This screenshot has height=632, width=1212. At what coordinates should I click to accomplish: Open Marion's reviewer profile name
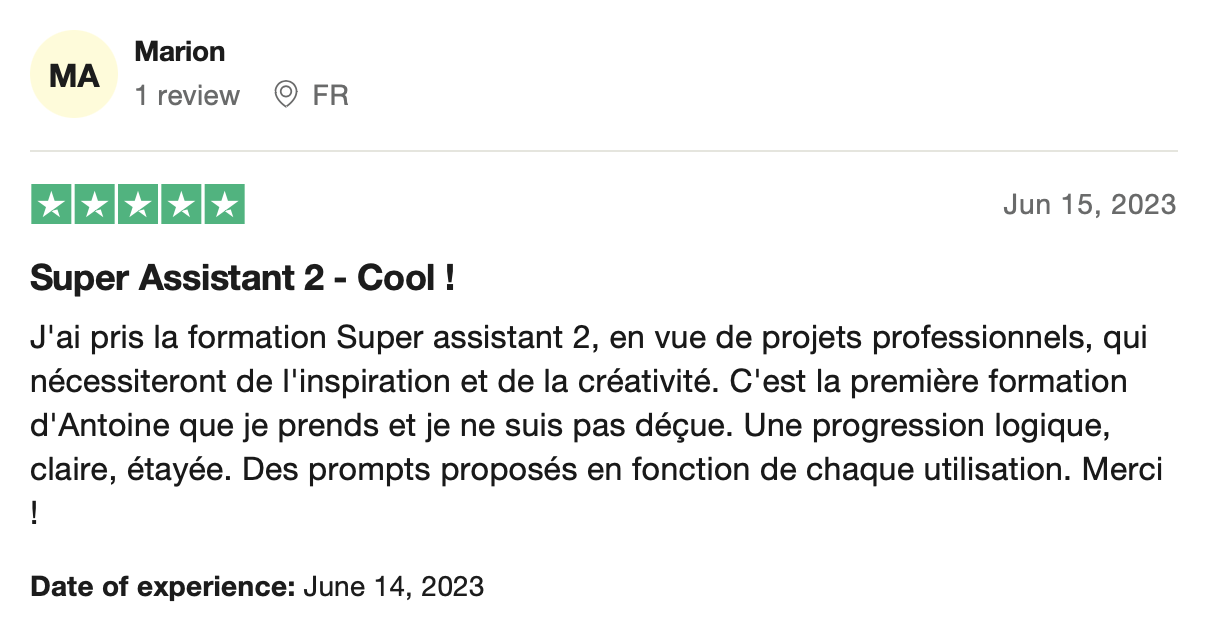coord(180,51)
